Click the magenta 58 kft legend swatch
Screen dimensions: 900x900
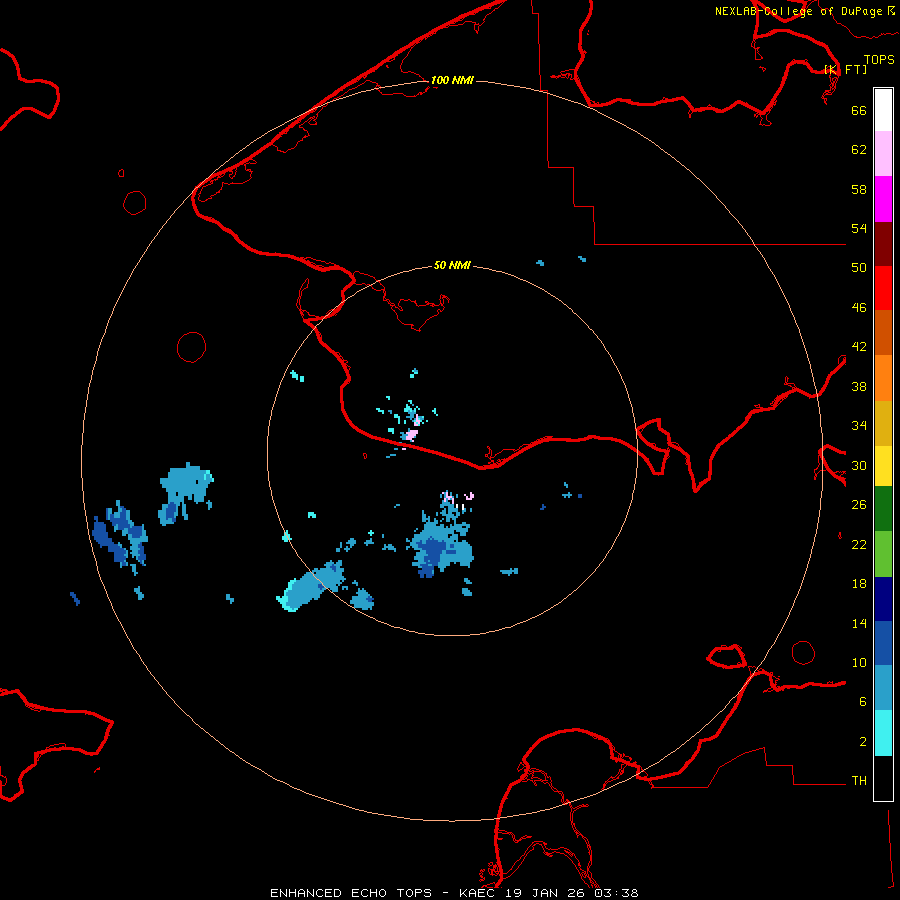[883, 199]
